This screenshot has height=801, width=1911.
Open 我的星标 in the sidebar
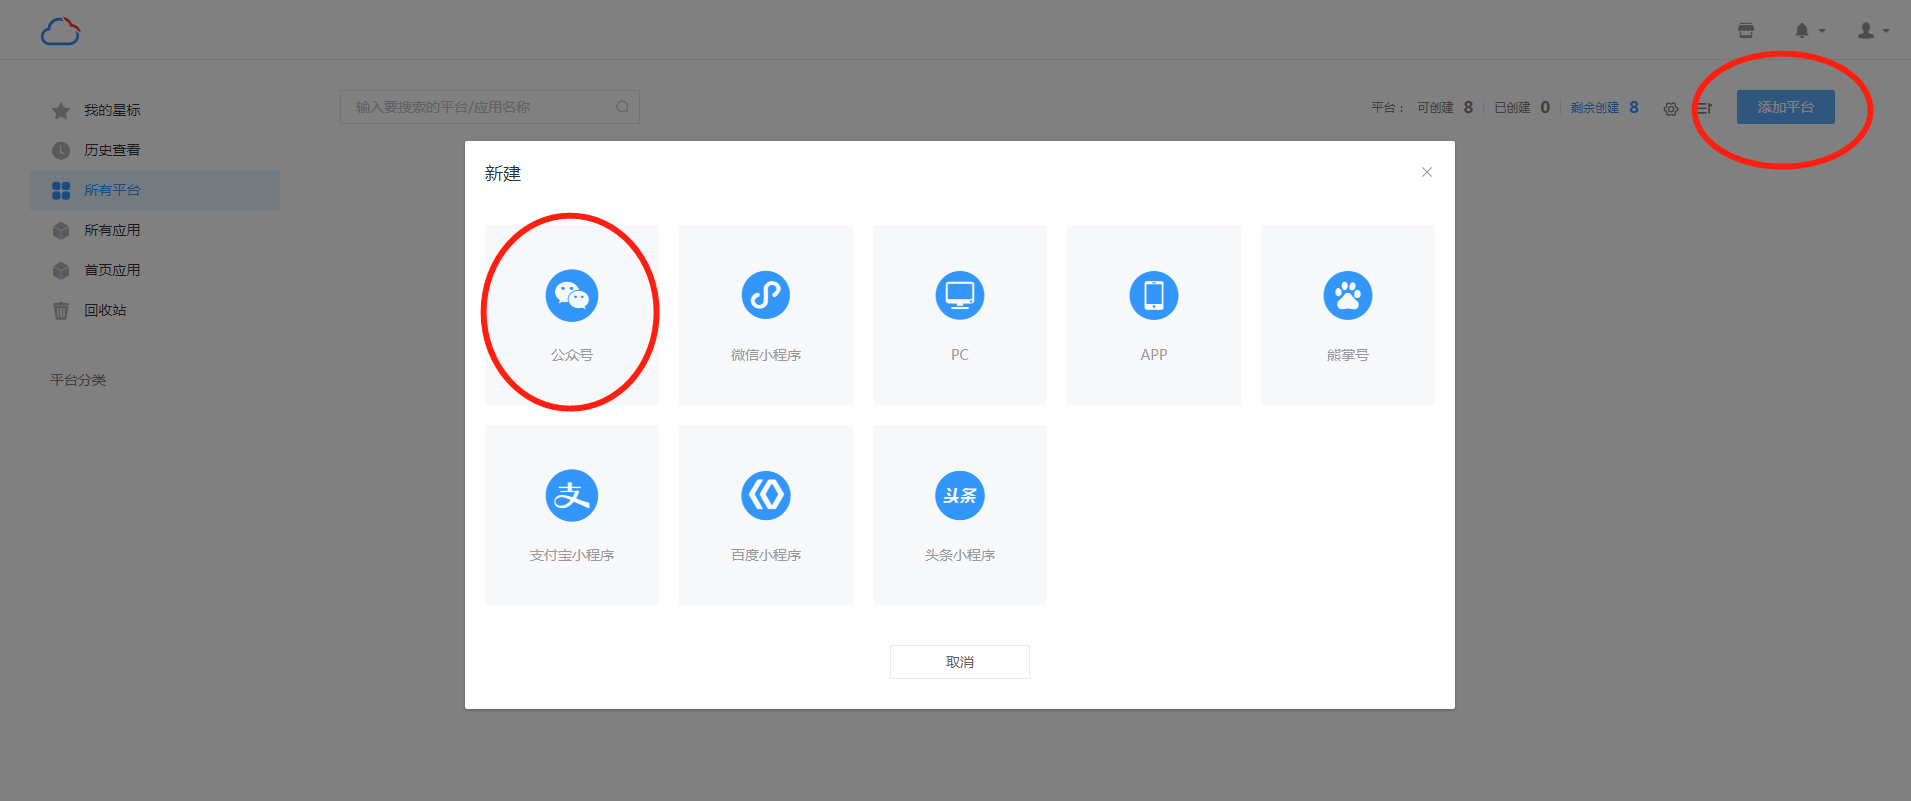155,110
